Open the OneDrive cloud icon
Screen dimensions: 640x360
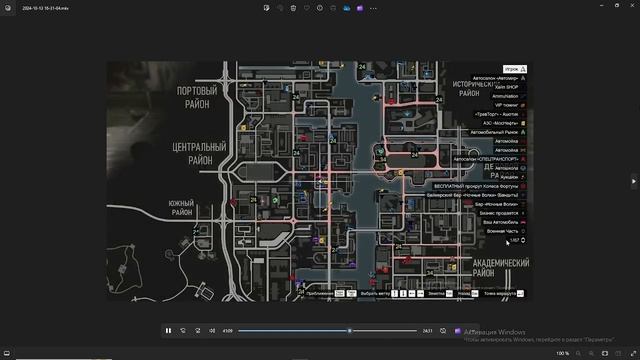347,8
